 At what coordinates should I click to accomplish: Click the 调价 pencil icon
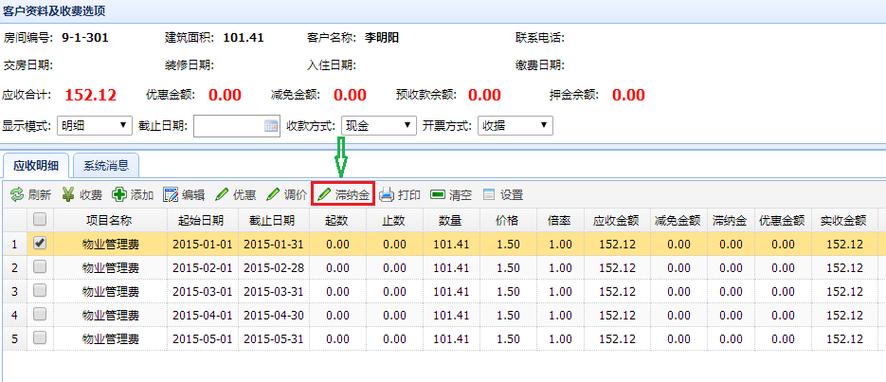(x=273, y=195)
